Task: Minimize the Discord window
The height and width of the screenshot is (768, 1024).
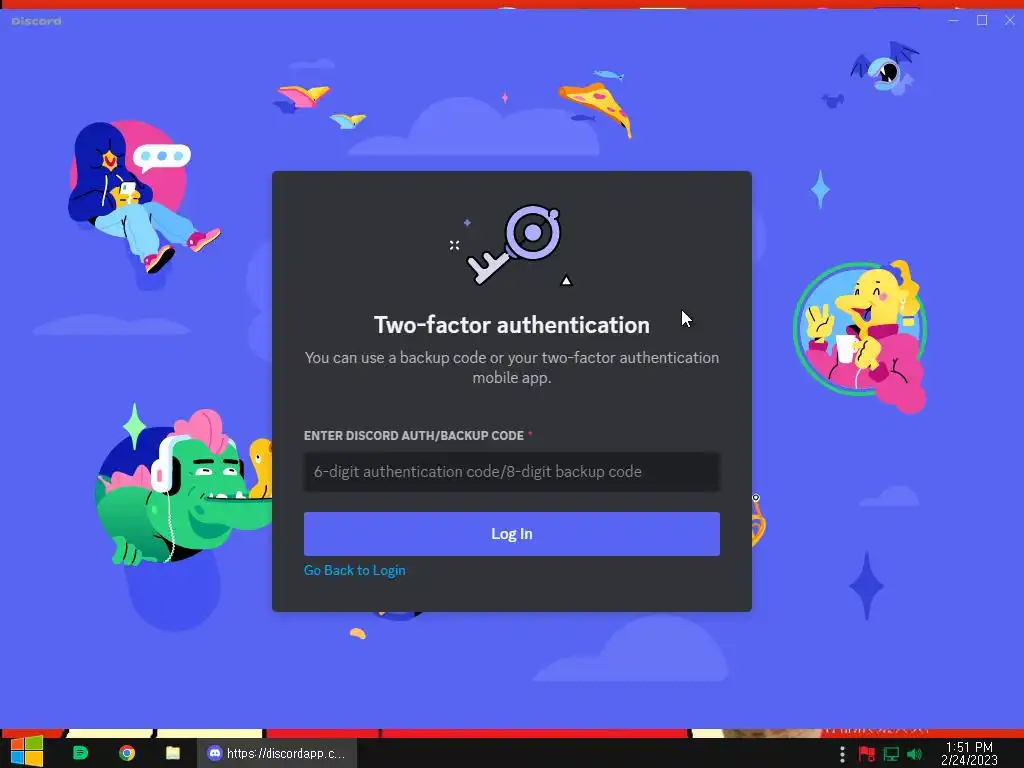Action: click(x=953, y=20)
